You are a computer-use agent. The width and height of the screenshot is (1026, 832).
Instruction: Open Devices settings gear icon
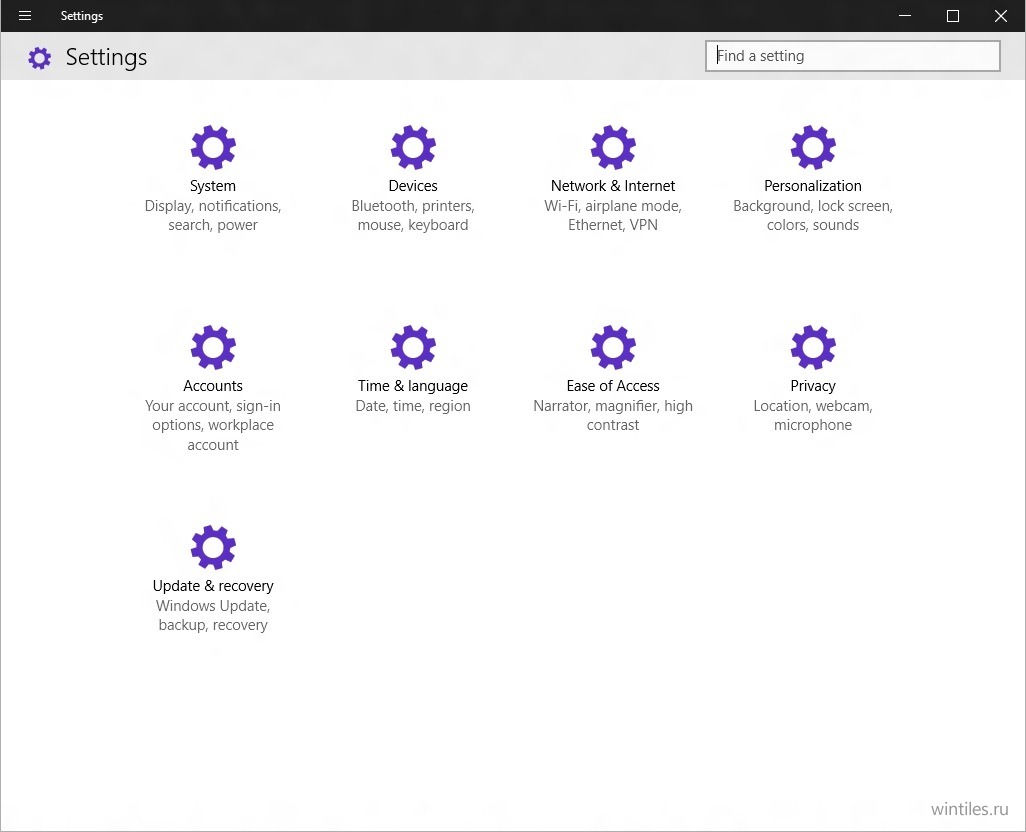[x=413, y=147]
